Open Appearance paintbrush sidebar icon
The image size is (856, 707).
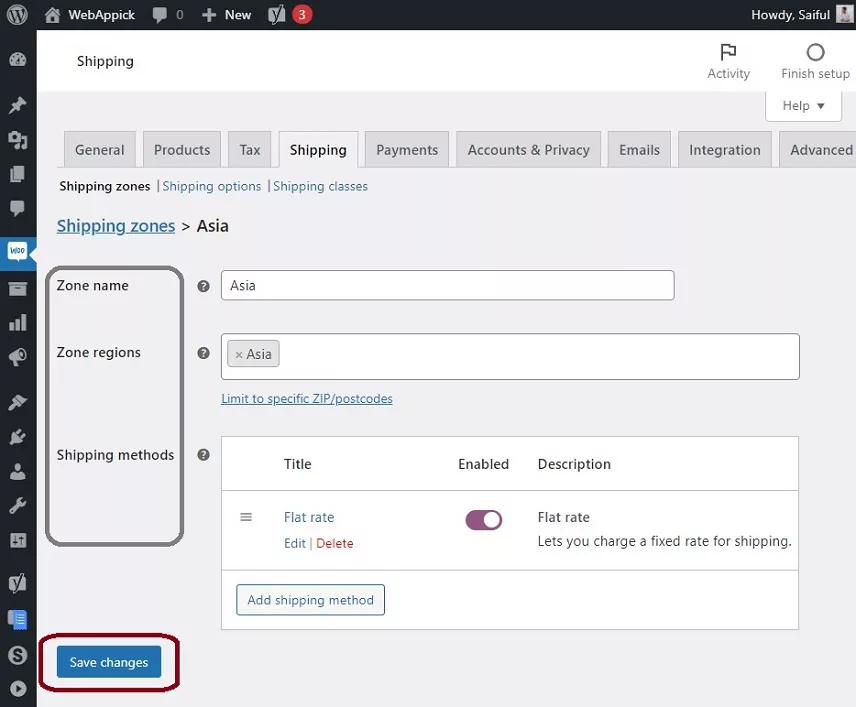click(17, 402)
